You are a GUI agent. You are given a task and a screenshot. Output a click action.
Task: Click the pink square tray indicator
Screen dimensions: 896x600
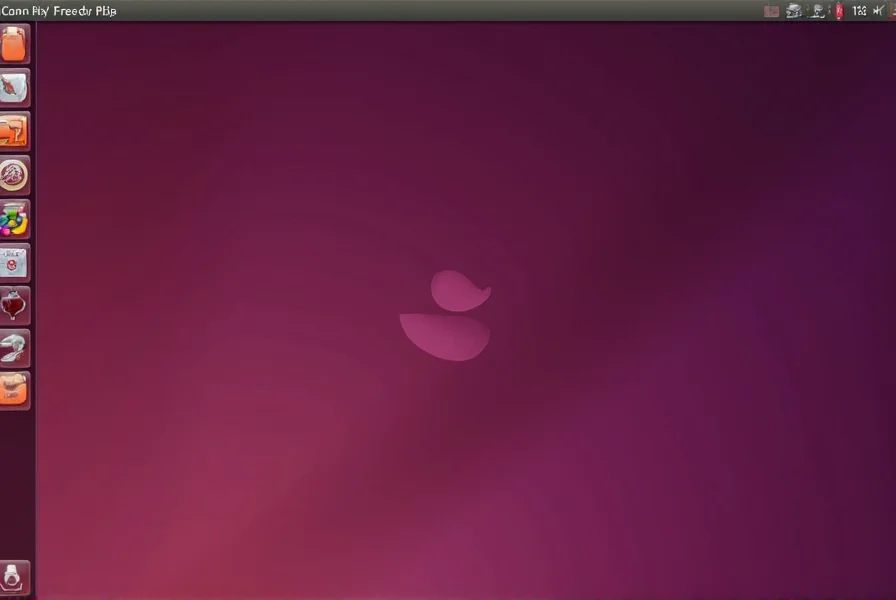771,11
